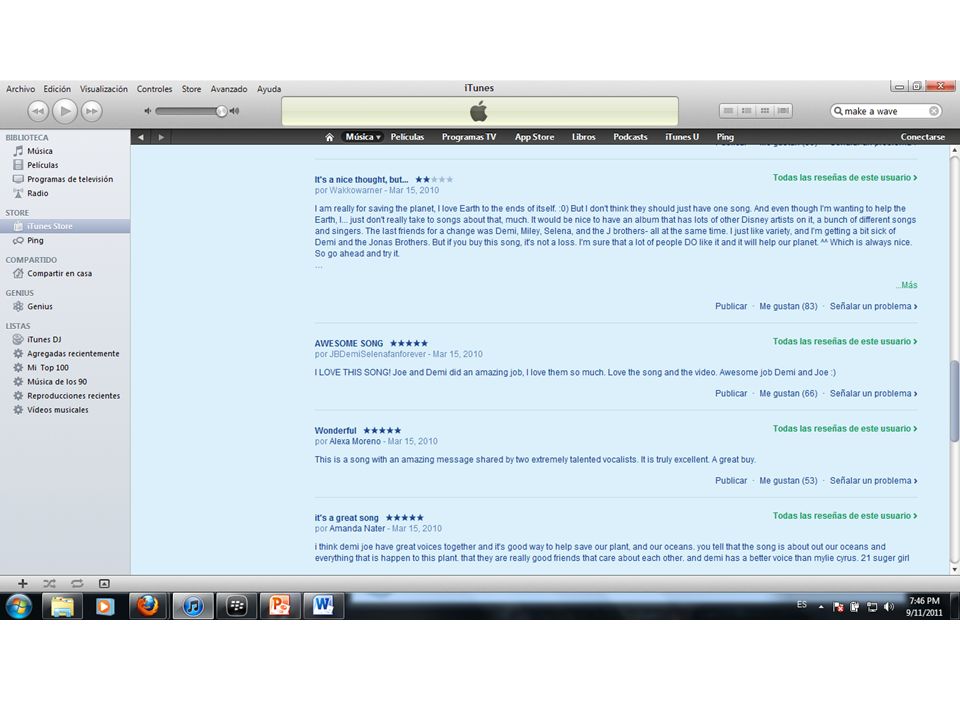The height and width of the screenshot is (720, 960).
Task: Clear the search field text
Action: click(x=934, y=111)
